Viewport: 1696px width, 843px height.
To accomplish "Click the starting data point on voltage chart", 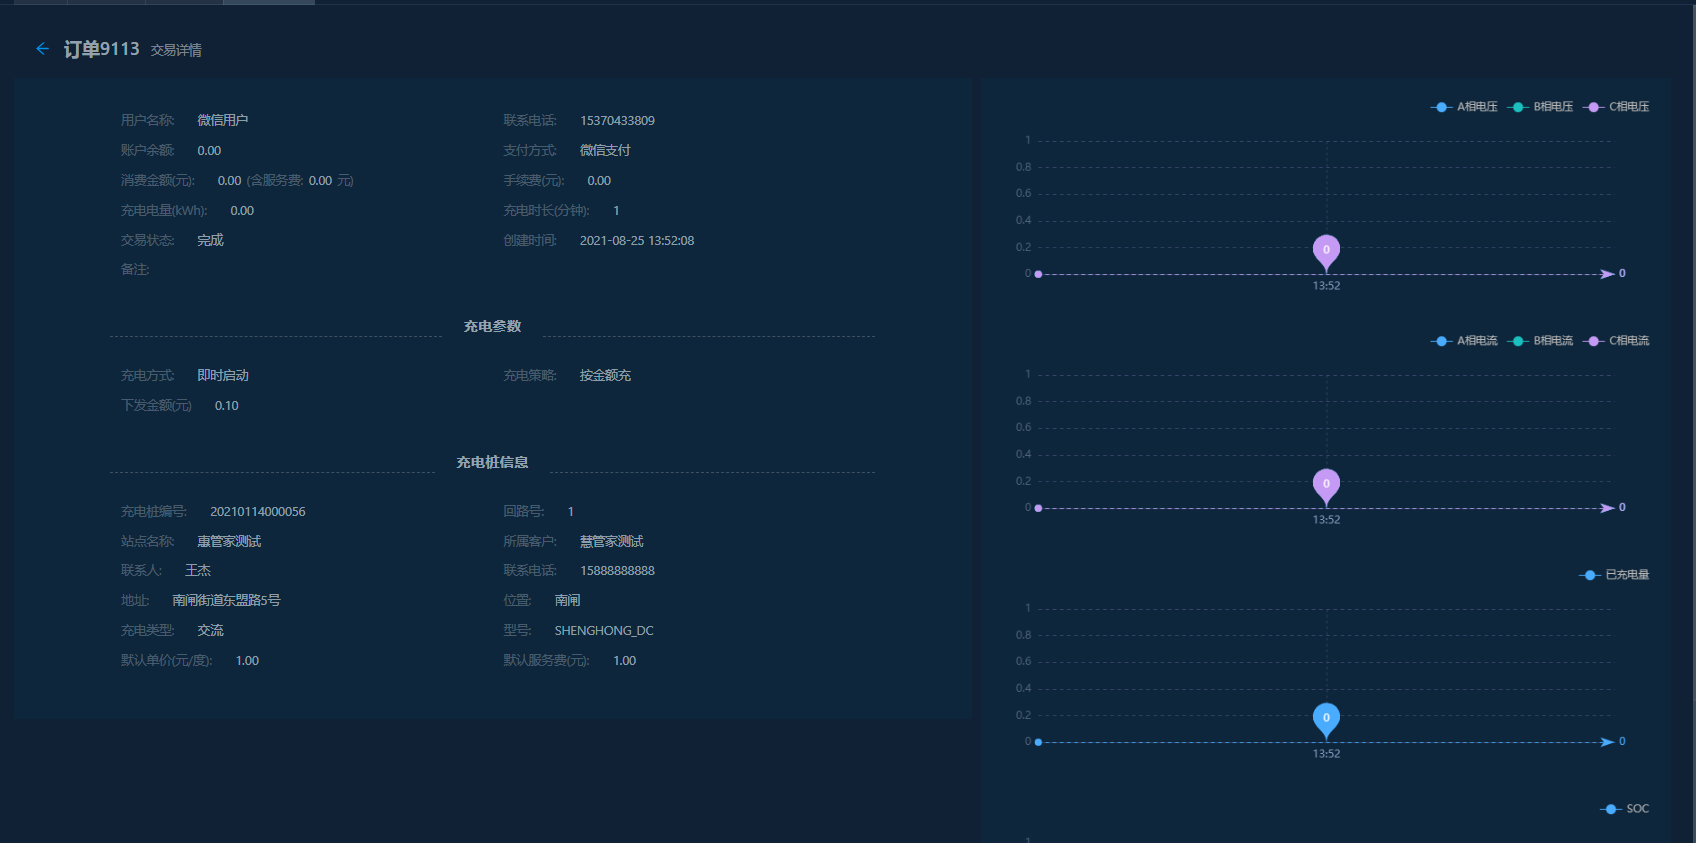I will 1038,274.
